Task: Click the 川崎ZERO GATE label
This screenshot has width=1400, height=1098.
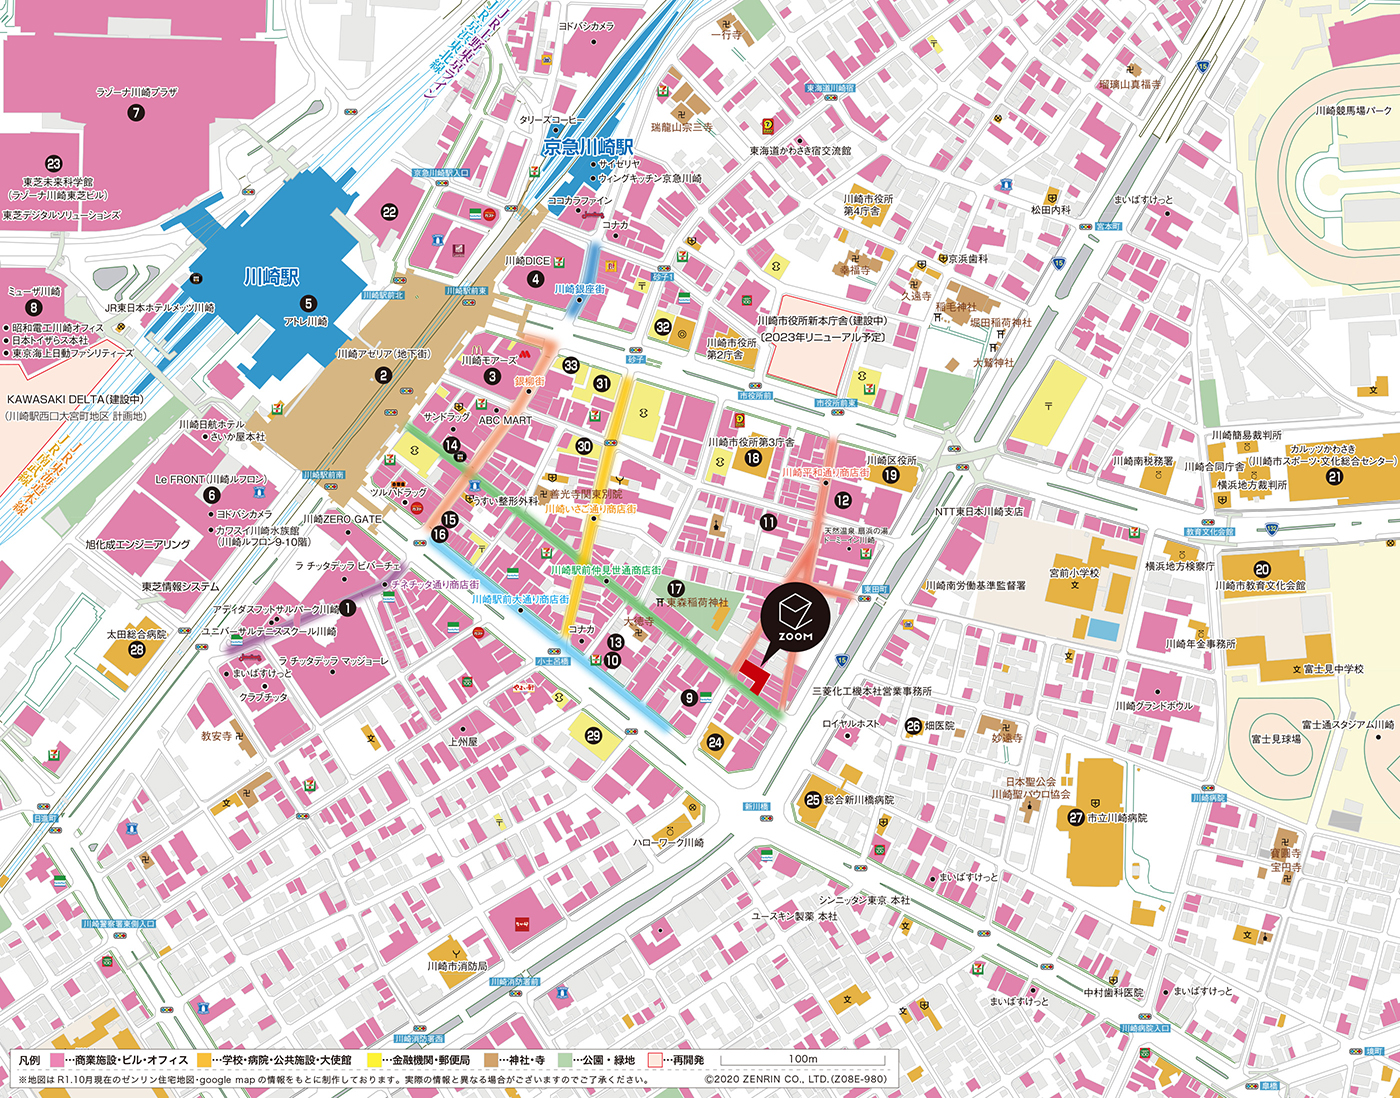Action: [342, 519]
